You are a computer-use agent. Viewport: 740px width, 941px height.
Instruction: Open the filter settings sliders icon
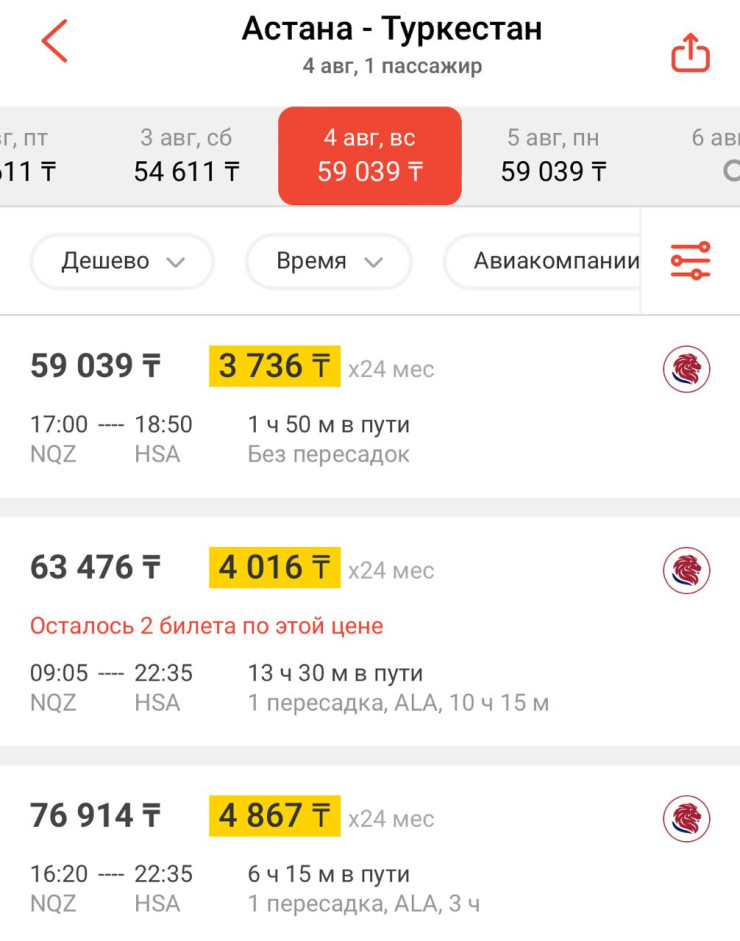tap(690, 260)
